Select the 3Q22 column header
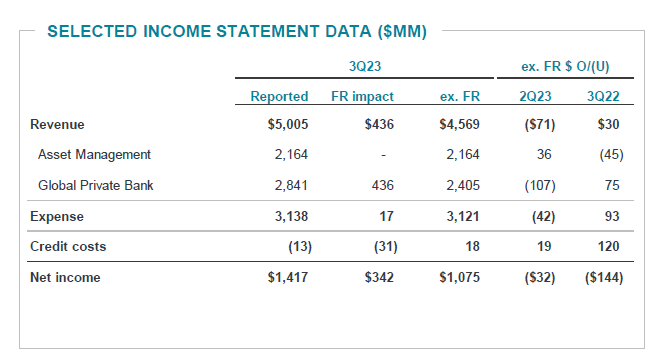 coord(603,96)
